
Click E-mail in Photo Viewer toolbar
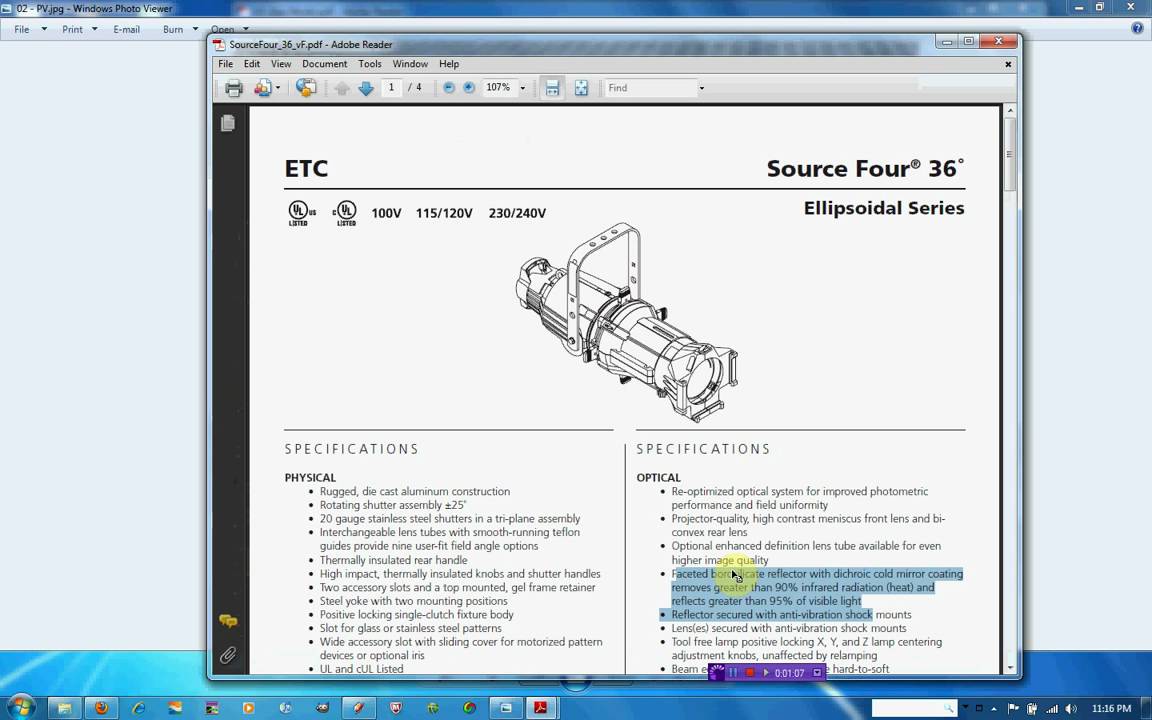point(126,29)
